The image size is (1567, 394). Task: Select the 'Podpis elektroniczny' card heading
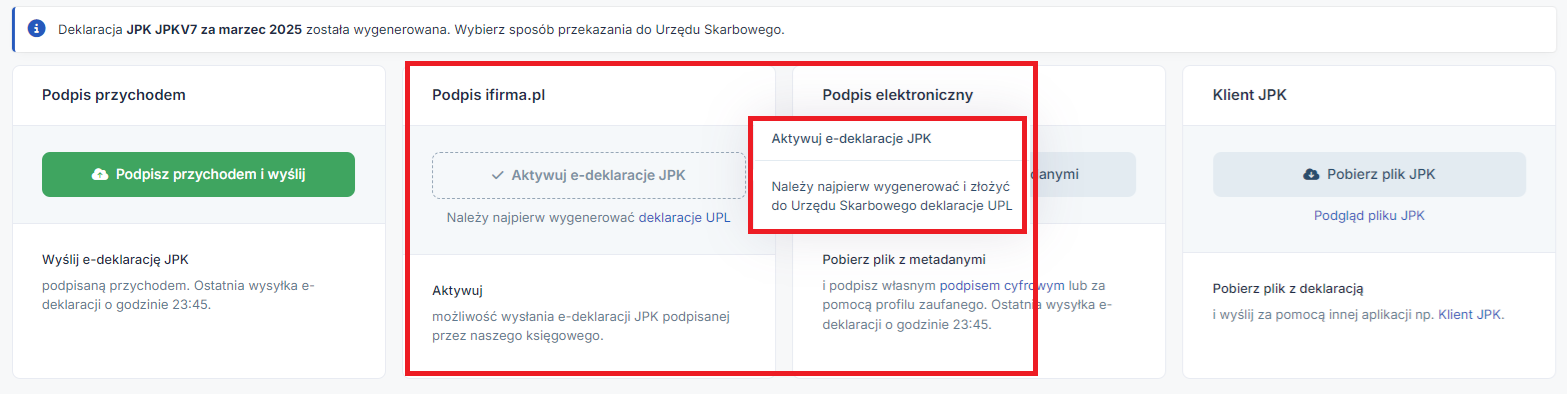(x=898, y=95)
